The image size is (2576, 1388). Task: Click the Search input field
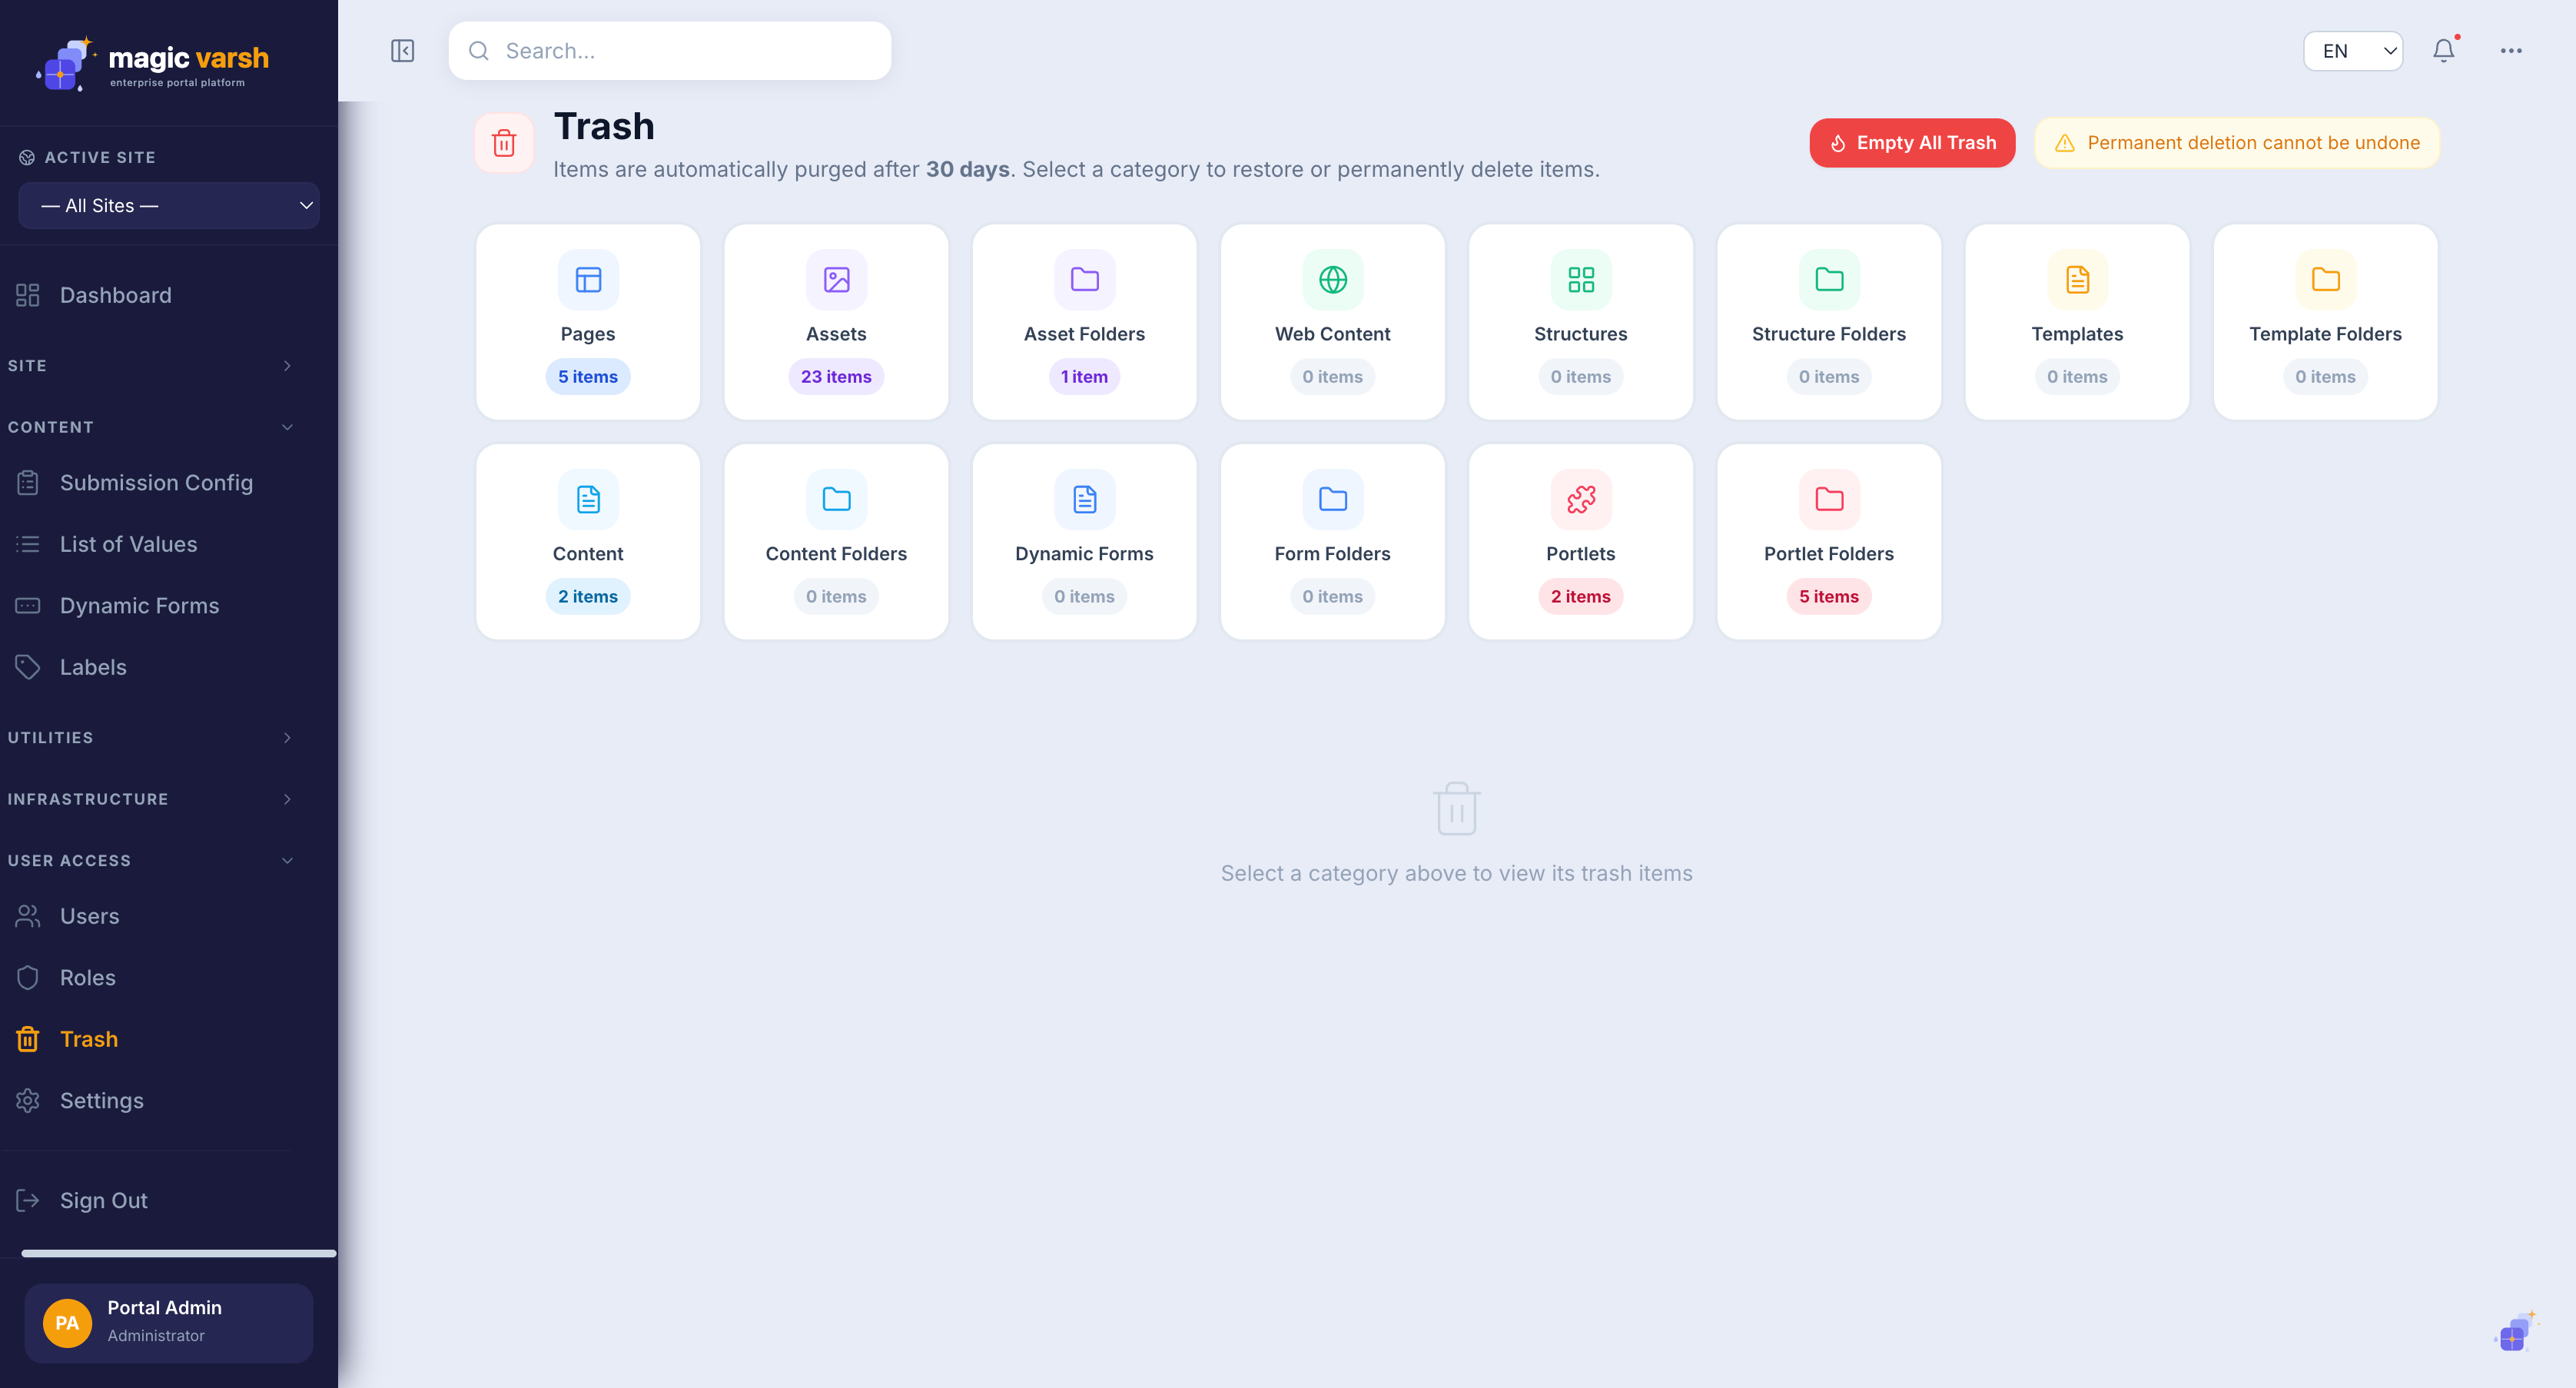(669, 51)
